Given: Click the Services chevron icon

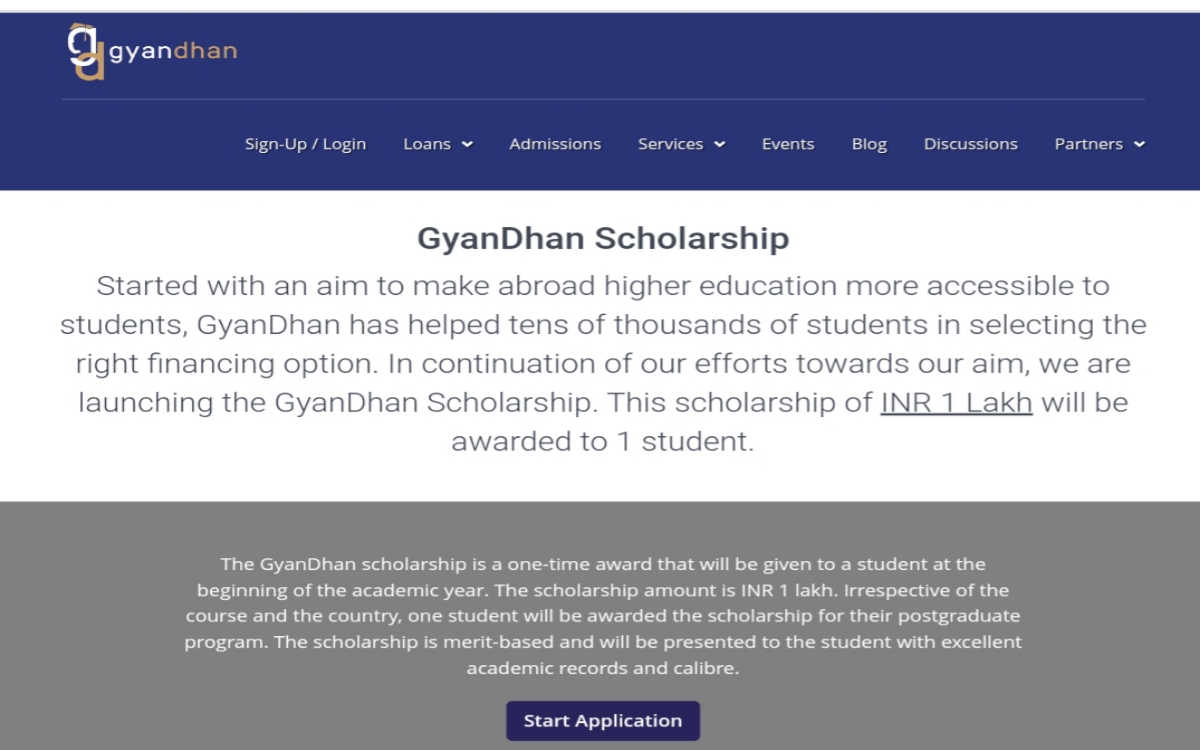Looking at the screenshot, I should point(721,144).
